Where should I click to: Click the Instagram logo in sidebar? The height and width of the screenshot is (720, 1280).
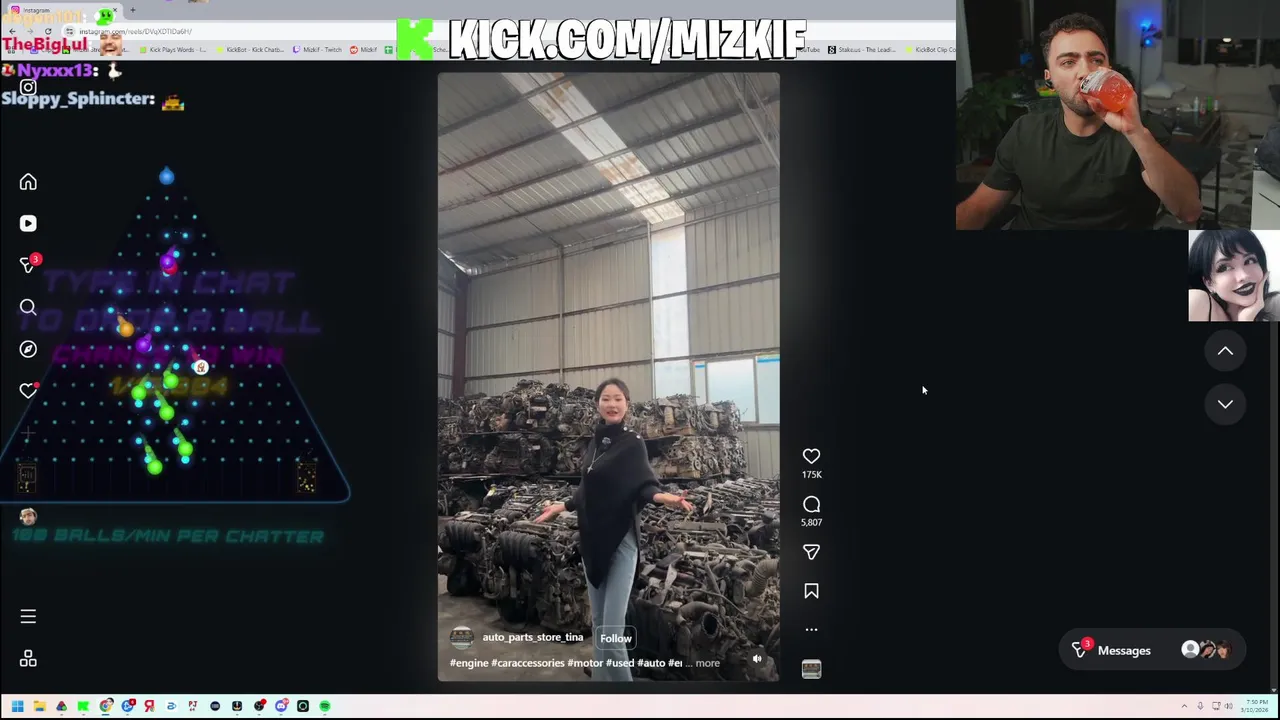tap(28, 87)
